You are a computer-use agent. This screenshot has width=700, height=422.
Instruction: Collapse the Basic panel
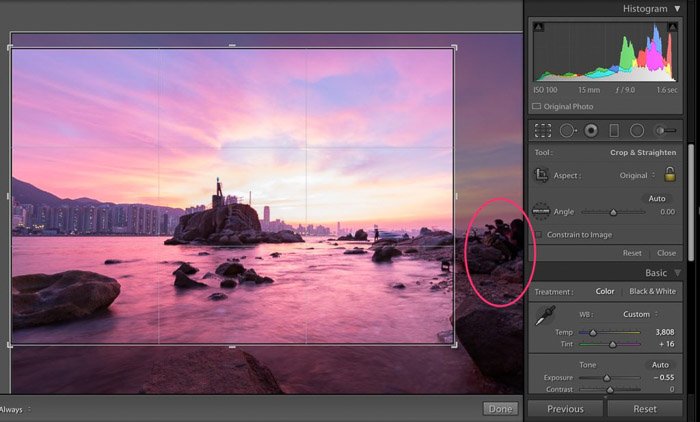[677, 272]
